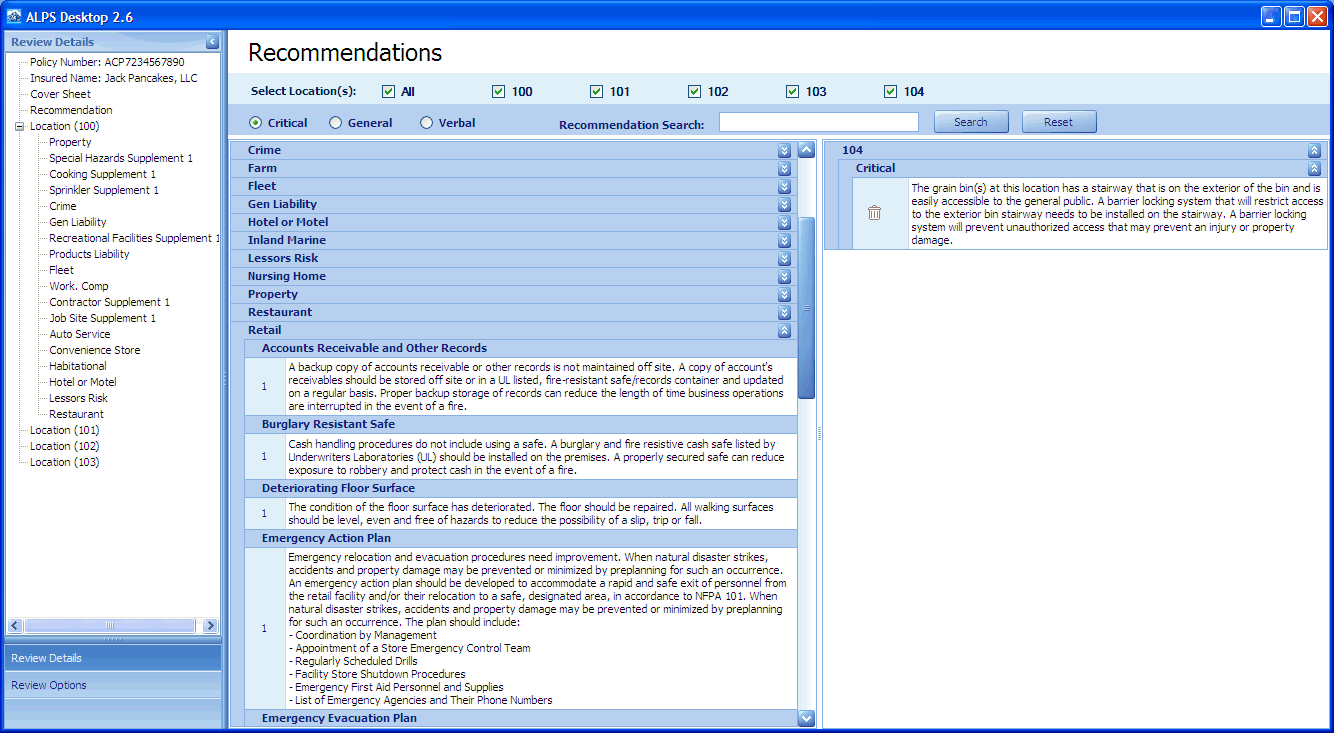This screenshot has height=733, width=1334.
Task: Focus the Recommendation Search field
Action: tap(818, 122)
